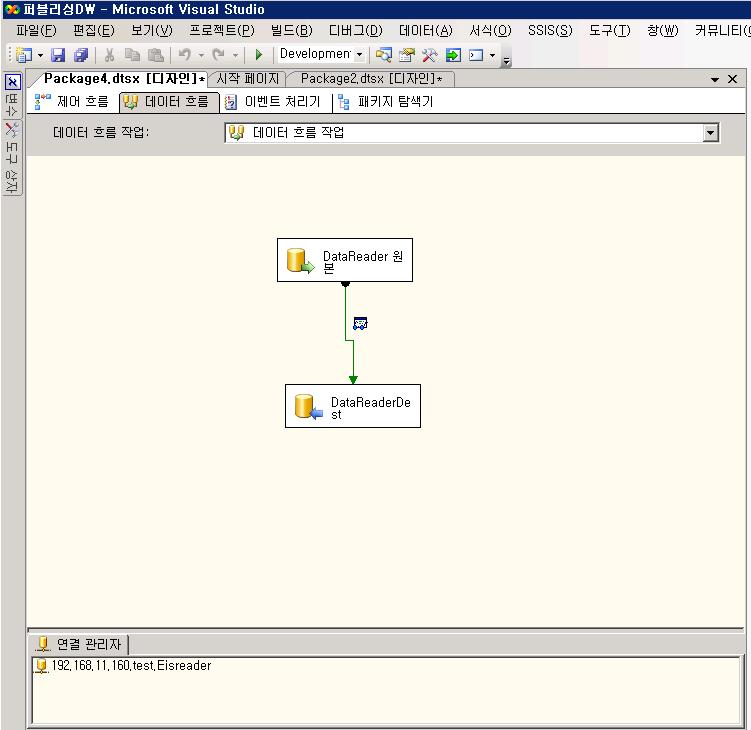The width and height of the screenshot is (751, 730).
Task: Select the 데이터 흐름 designer tab
Action: point(167,102)
